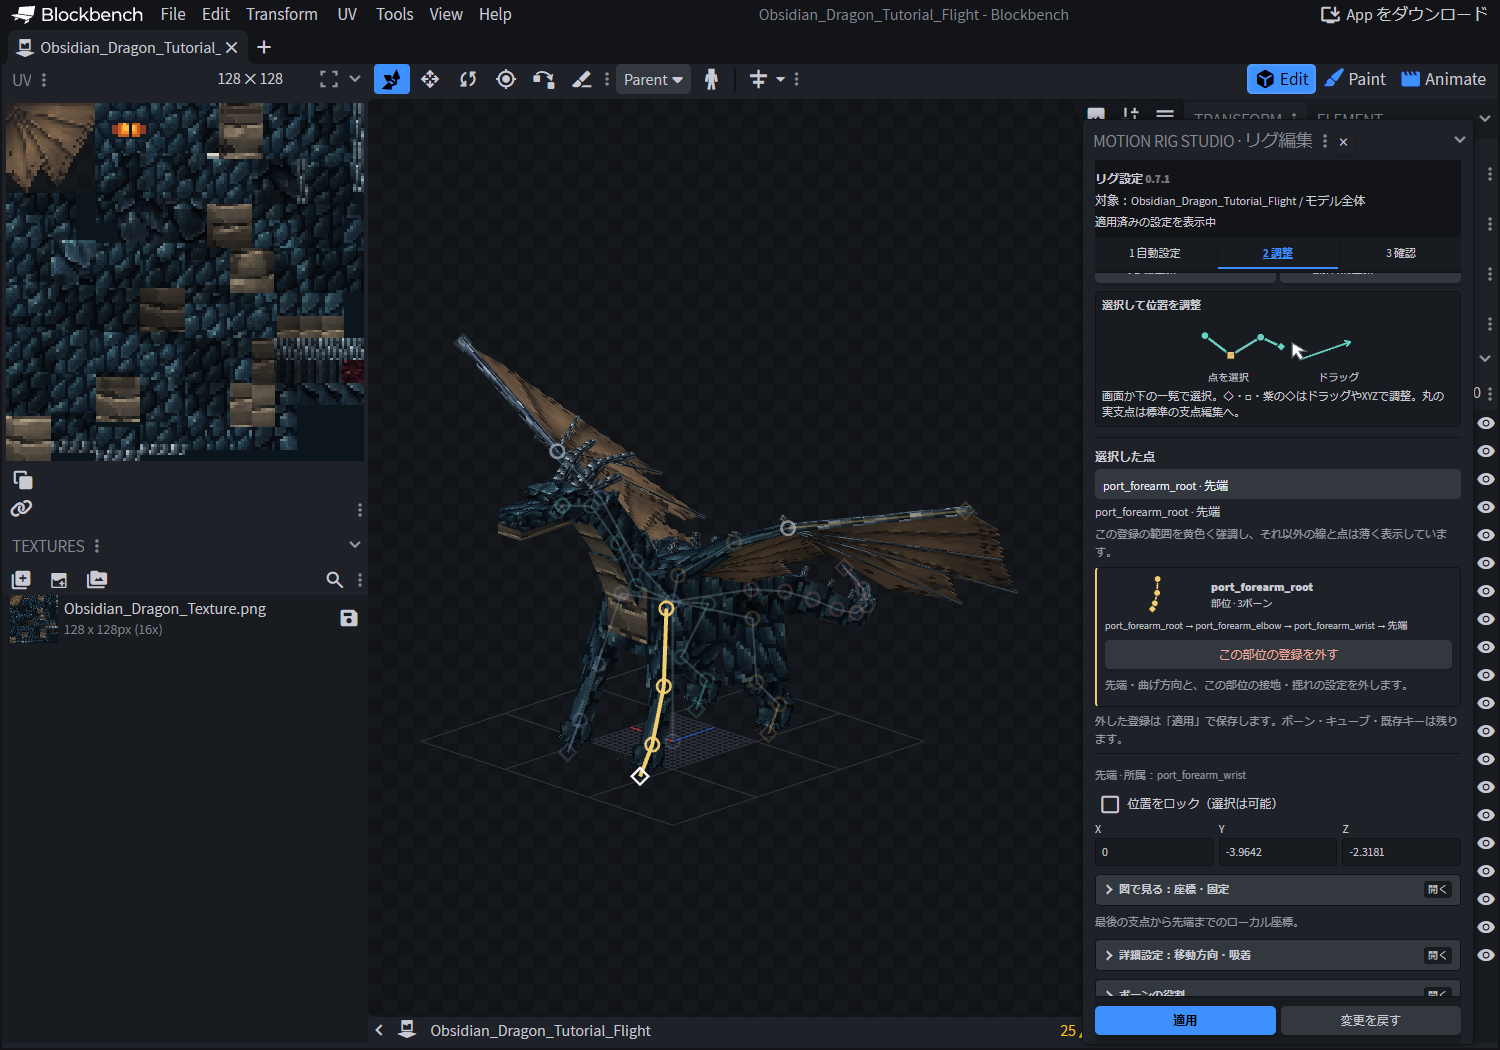Viewport: 1500px width, 1050px height.
Task: Close the Motion Rig Studio panel with ×
Action: [x=1343, y=142]
